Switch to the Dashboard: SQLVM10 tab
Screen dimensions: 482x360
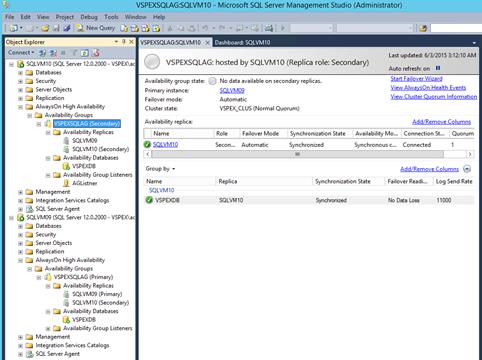[242, 43]
